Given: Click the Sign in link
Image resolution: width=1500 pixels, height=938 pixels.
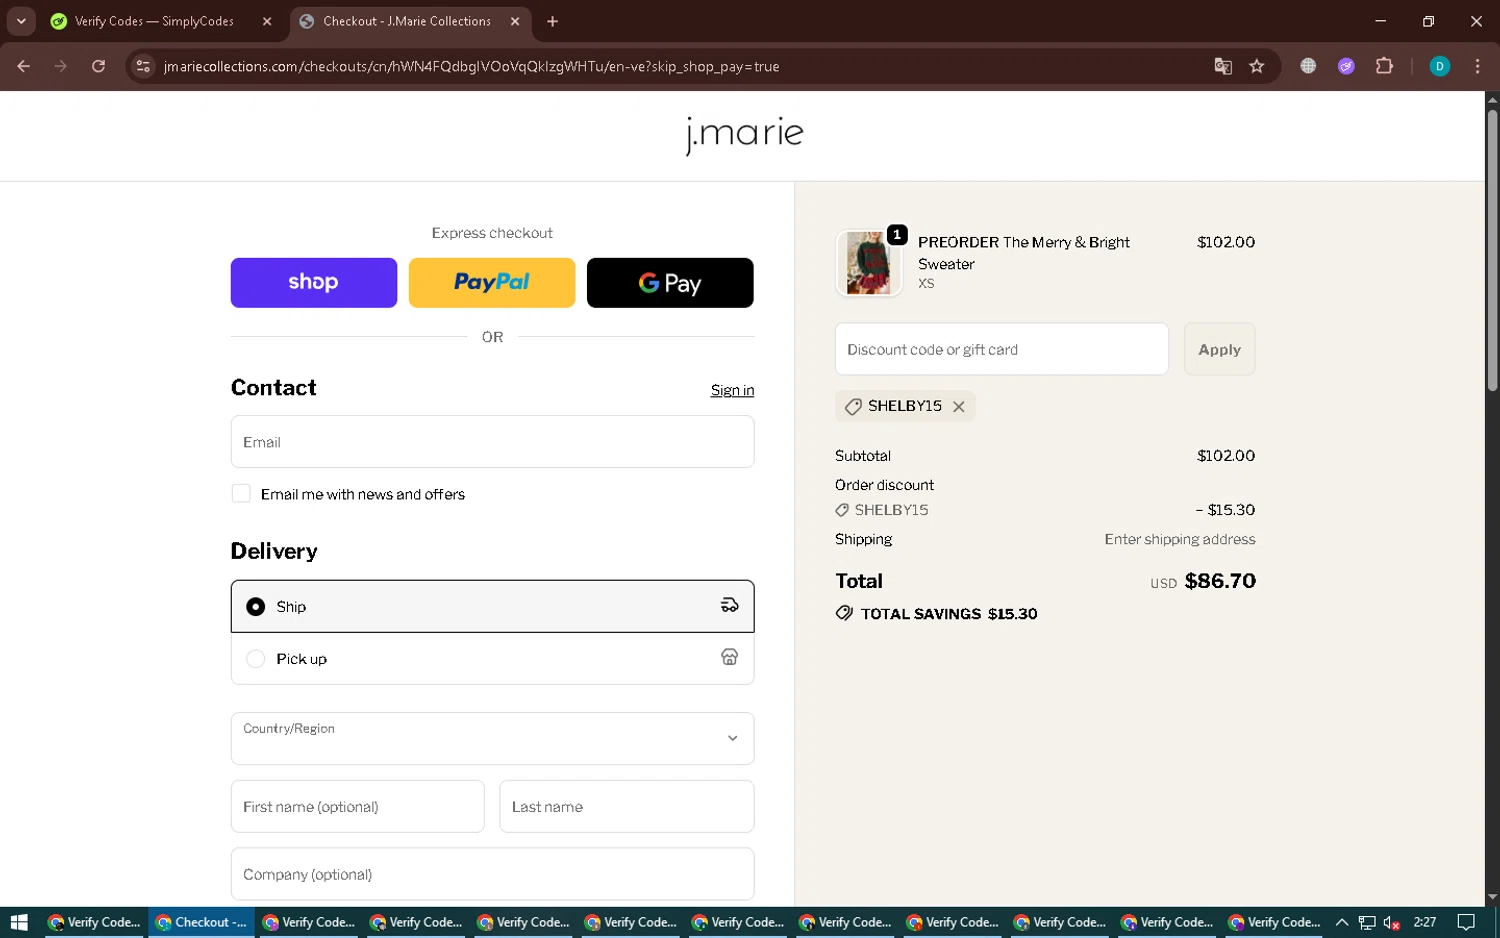Looking at the screenshot, I should (732, 390).
